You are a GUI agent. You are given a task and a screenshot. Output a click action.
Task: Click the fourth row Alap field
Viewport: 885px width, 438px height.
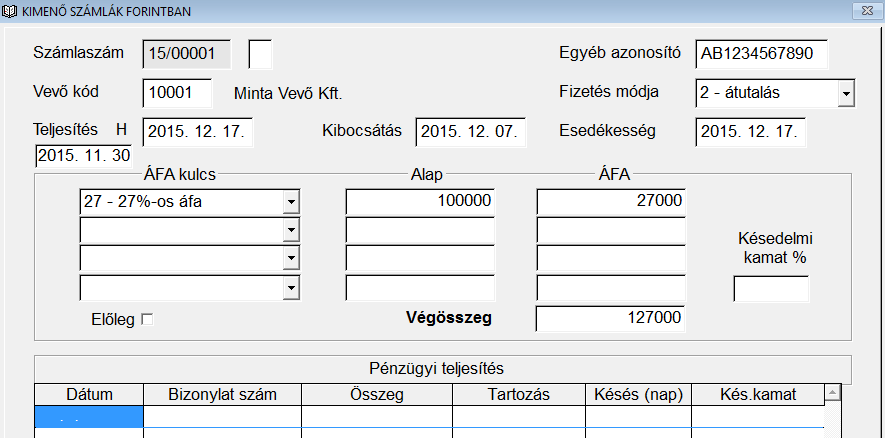tap(420, 288)
